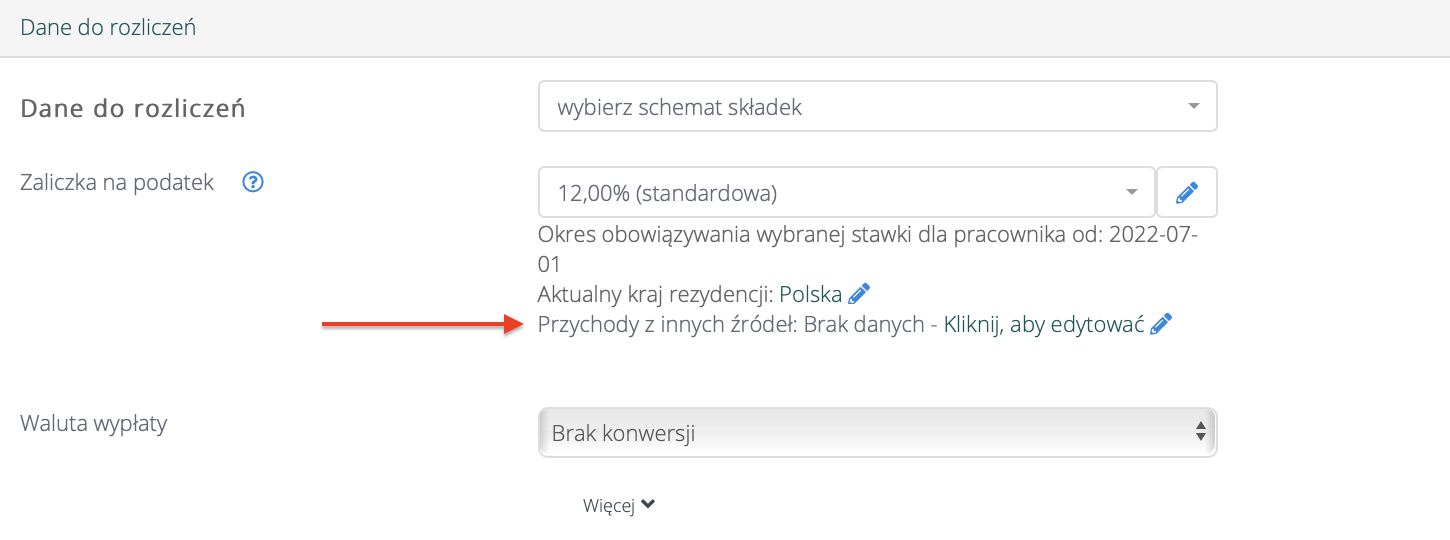Click the Waluta wypłaty label

94,423
